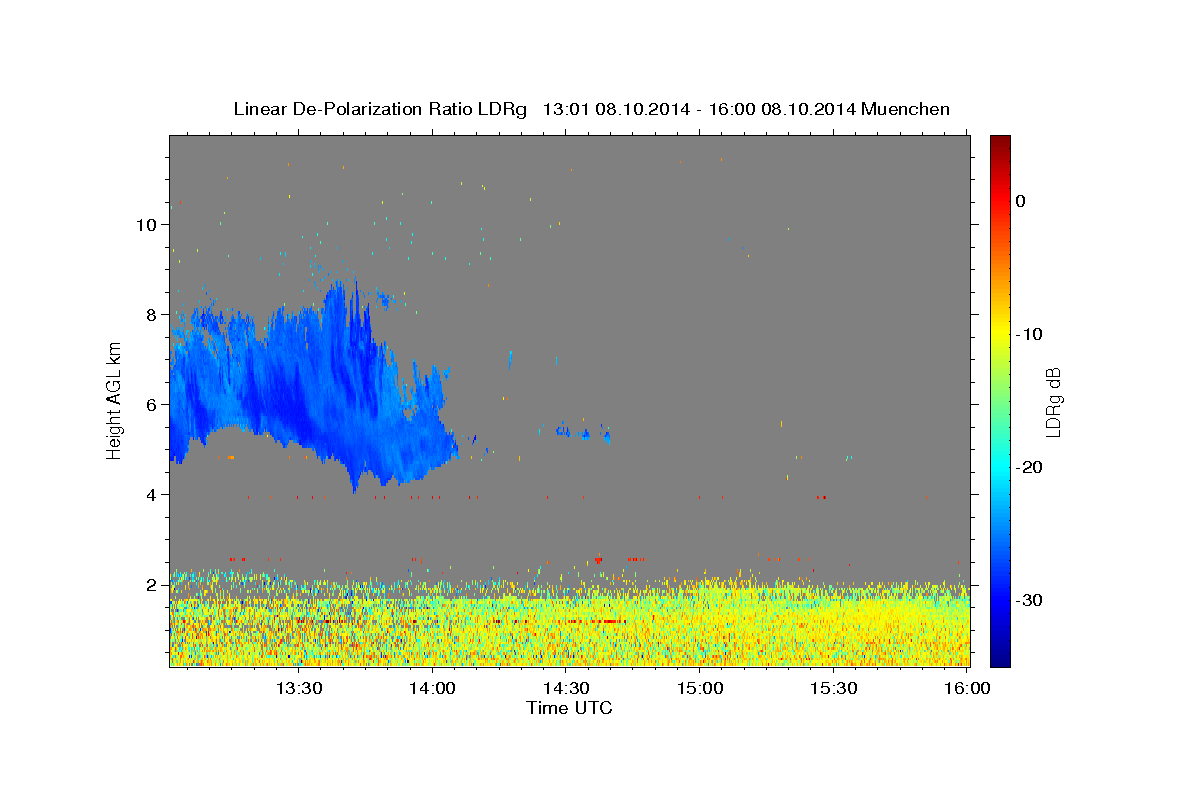
Task: Click the date range "13:01 08.10.2014 - 16:00 08.10.2014" in the title
Action: pyautogui.click(x=699, y=109)
